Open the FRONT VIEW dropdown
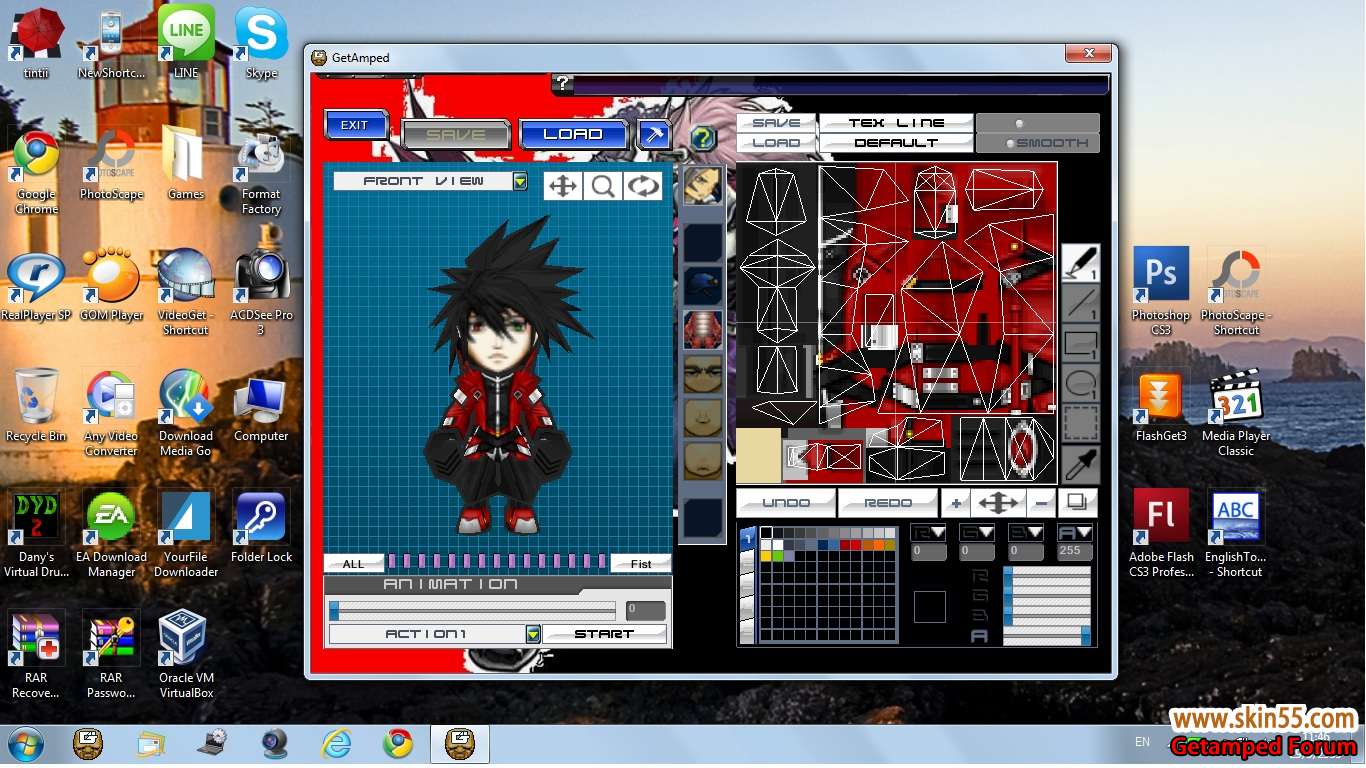The height and width of the screenshot is (768, 1366). 519,181
